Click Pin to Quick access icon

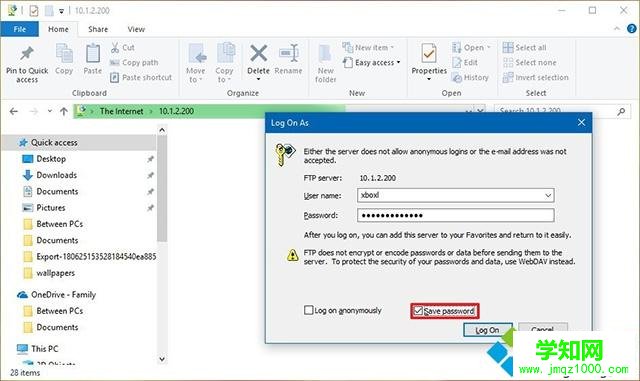point(27,53)
